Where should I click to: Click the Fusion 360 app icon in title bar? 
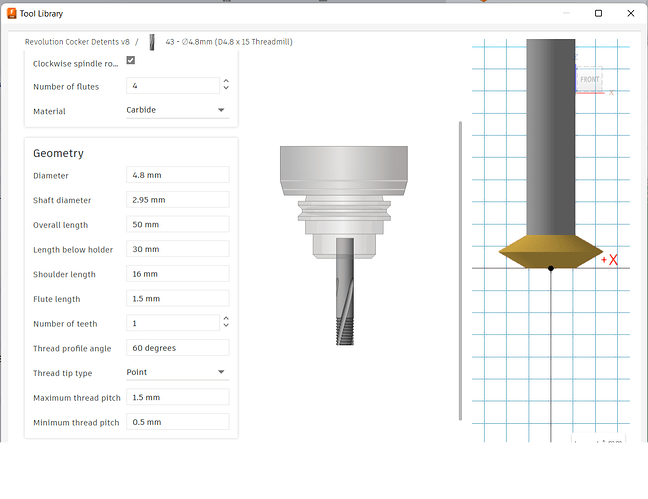[x=12, y=13]
